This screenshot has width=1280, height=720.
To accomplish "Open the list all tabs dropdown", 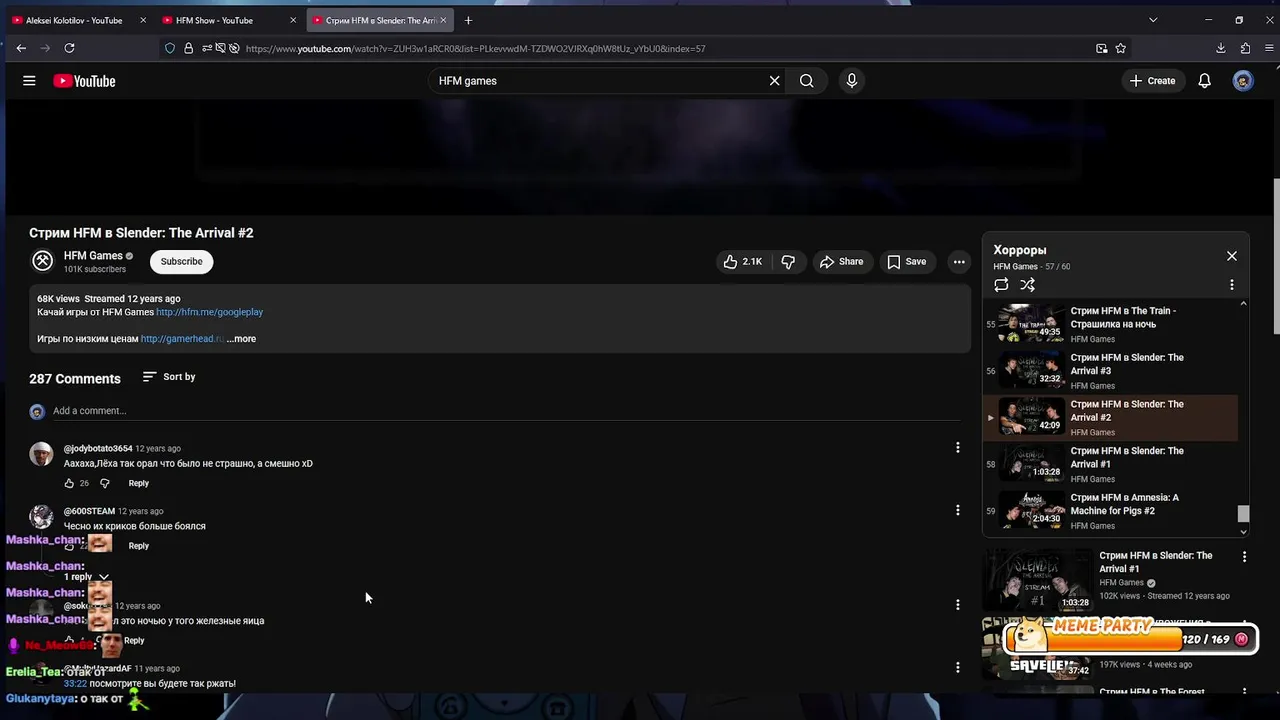I will click(x=1153, y=20).
